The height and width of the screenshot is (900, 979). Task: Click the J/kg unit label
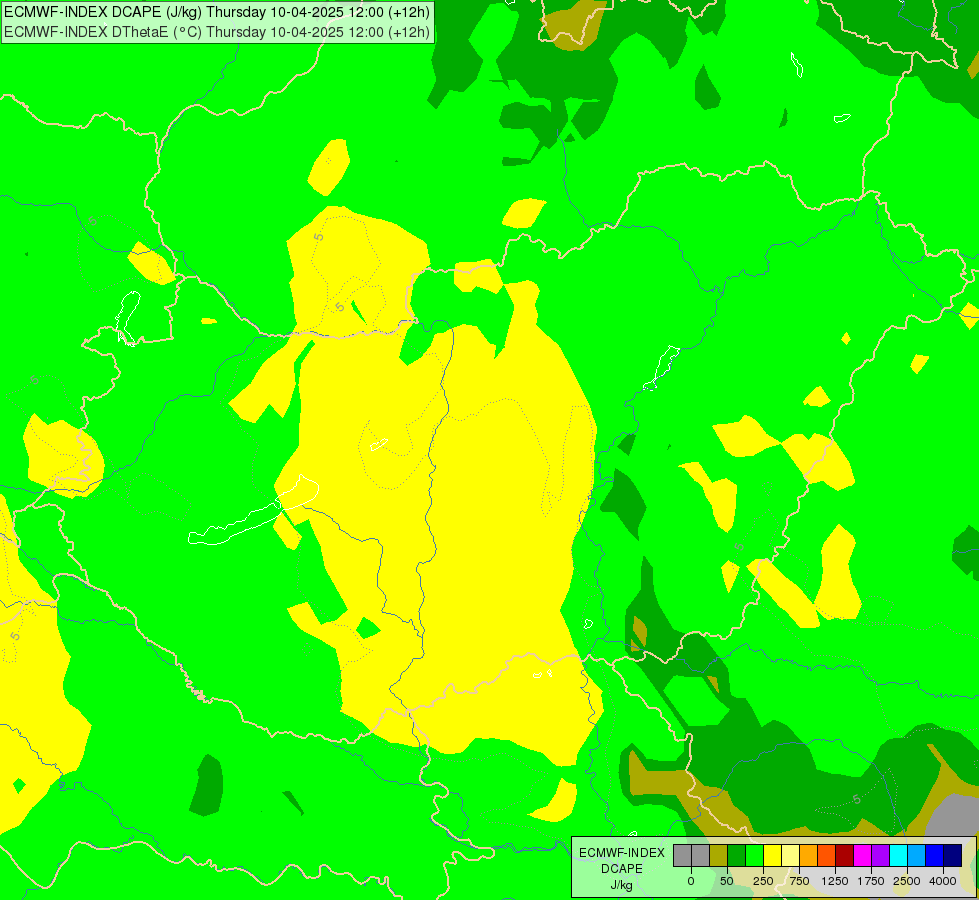[x=622, y=885]
